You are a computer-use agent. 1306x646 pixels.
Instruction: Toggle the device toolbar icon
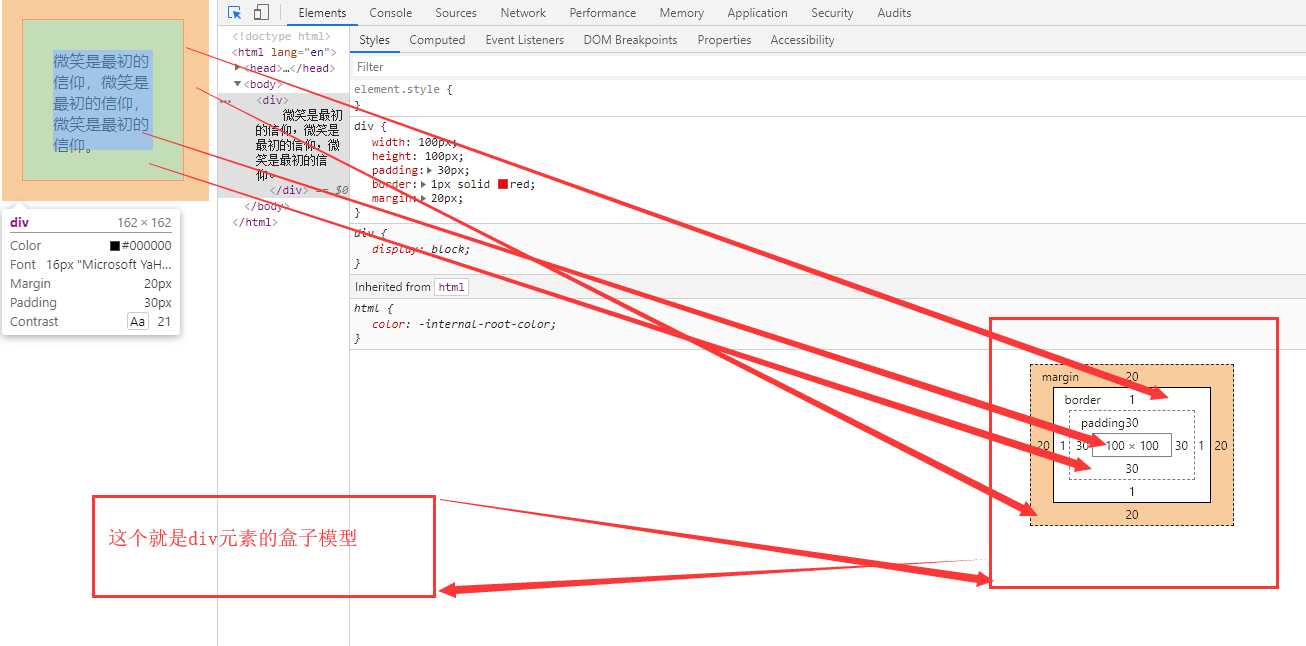[261, 13]
